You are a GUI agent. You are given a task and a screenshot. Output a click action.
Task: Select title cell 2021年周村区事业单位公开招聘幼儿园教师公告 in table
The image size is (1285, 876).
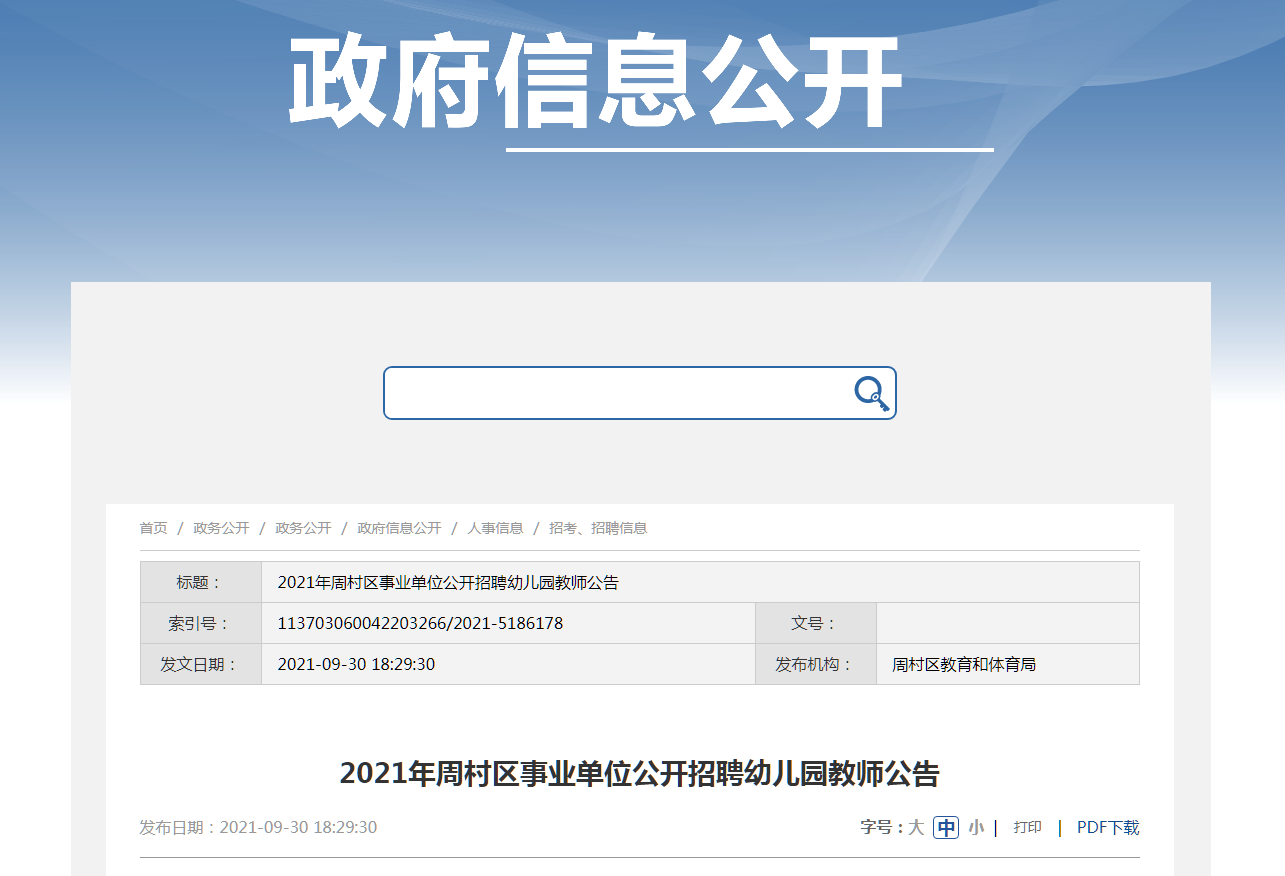700,582
